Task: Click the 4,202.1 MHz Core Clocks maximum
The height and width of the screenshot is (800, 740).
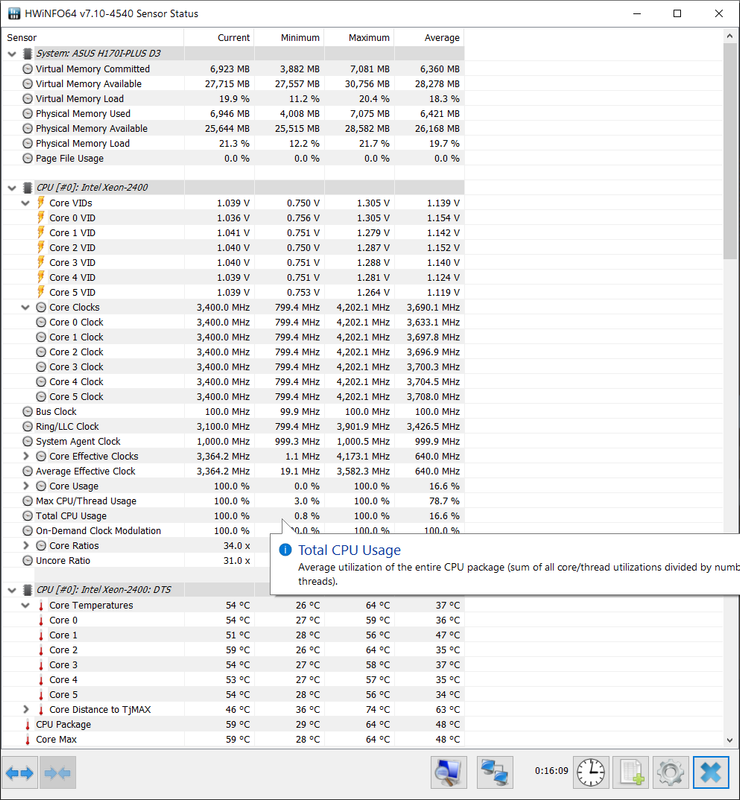Action: point(363,308)
